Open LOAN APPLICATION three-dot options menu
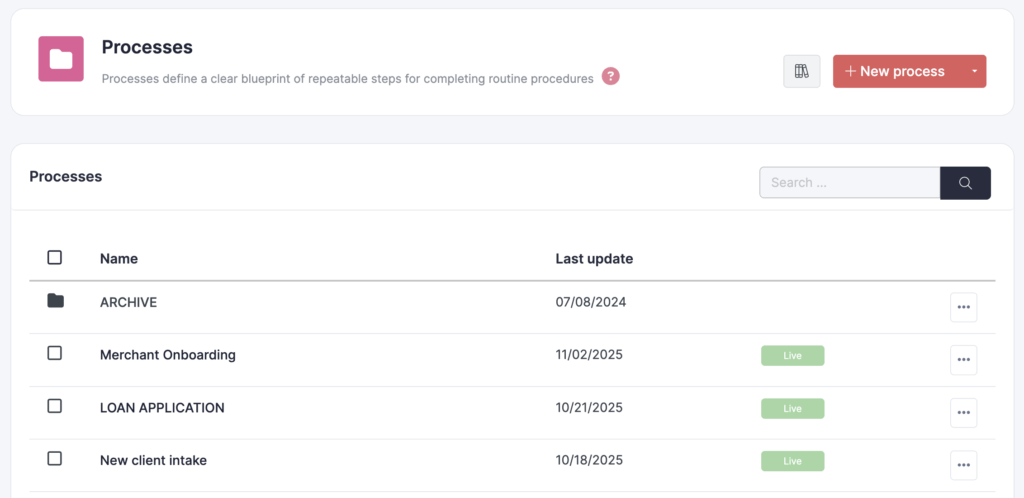Image resolution: width=1024 pixels, height=498 pixels. click(963, 413)
